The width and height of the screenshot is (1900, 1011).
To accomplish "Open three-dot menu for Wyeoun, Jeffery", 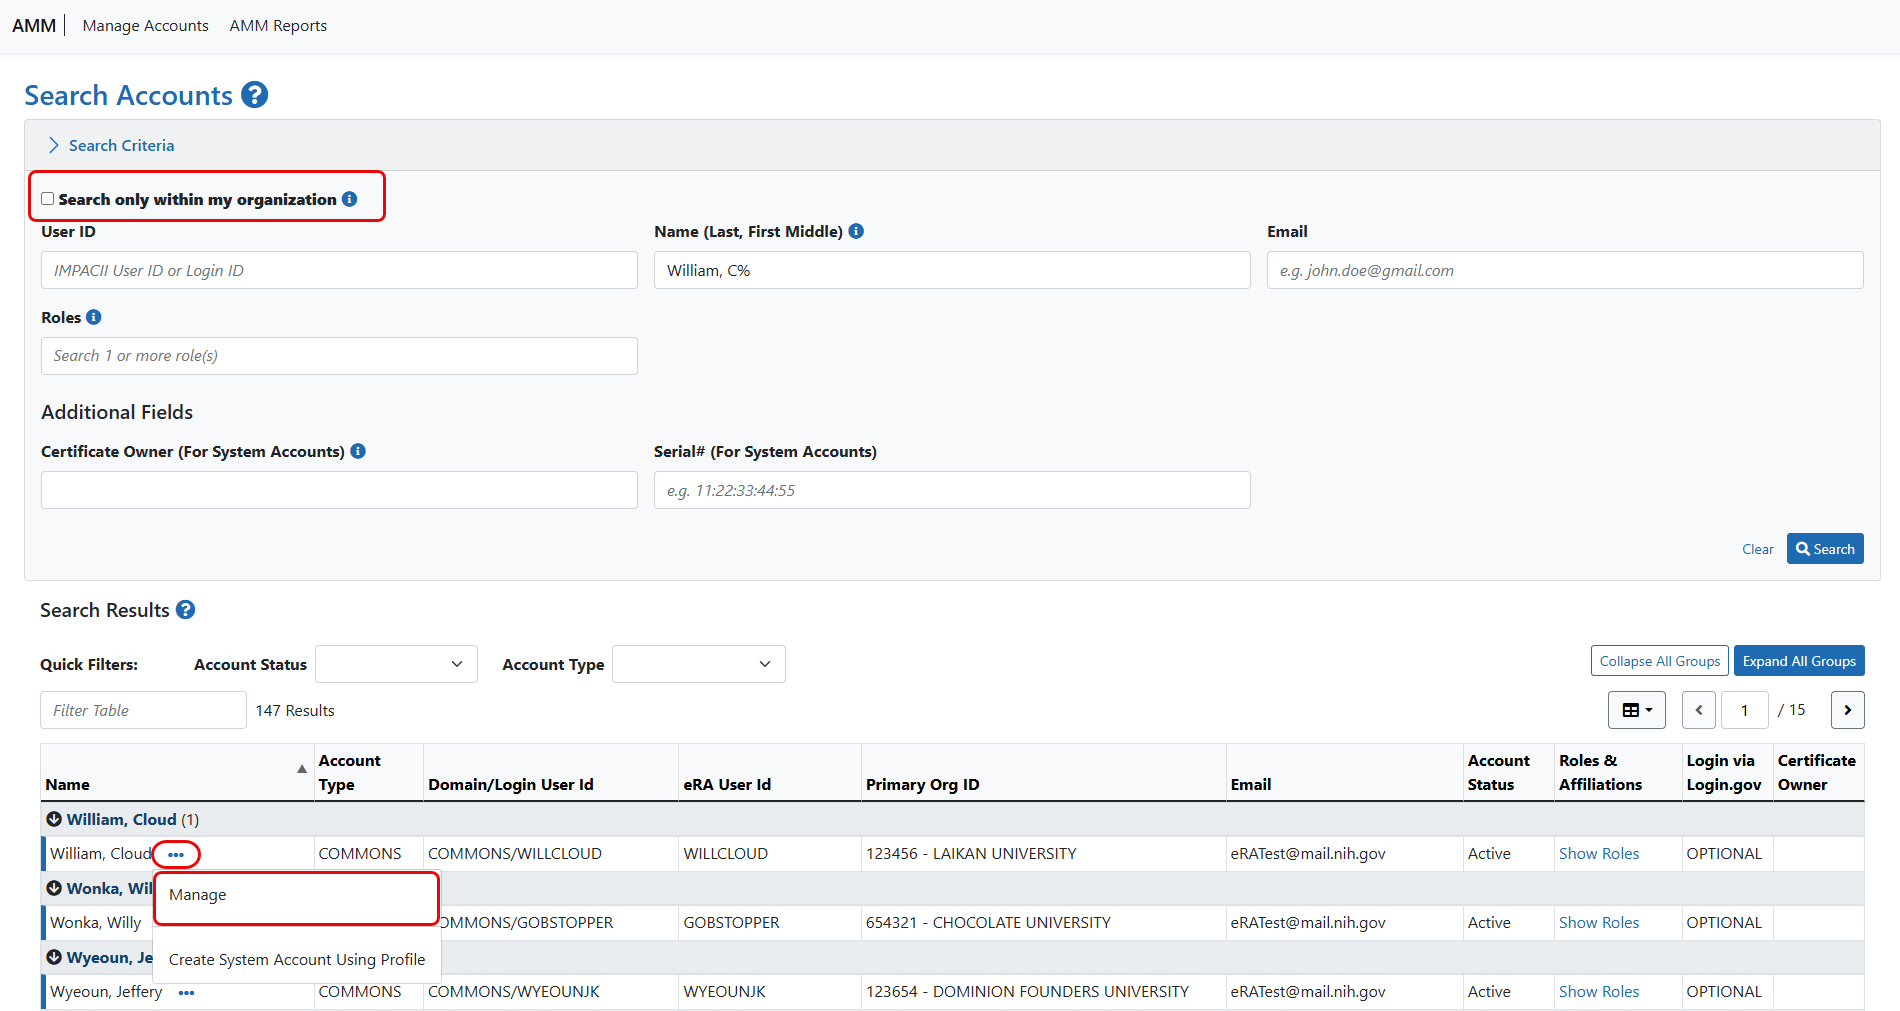I will click(186, 992).
